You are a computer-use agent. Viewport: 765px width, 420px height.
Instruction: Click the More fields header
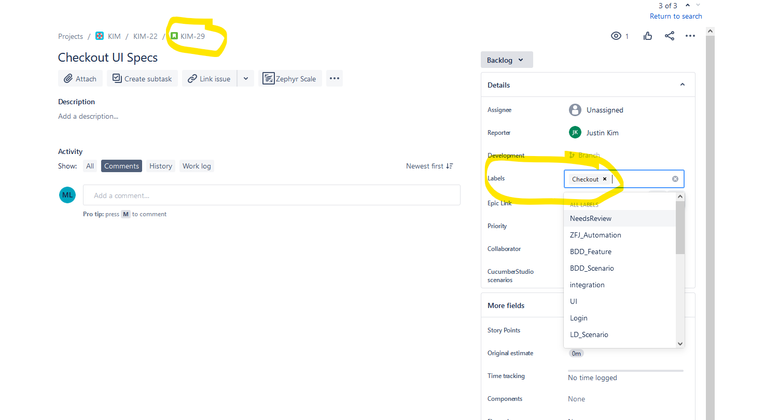(506, 305)
